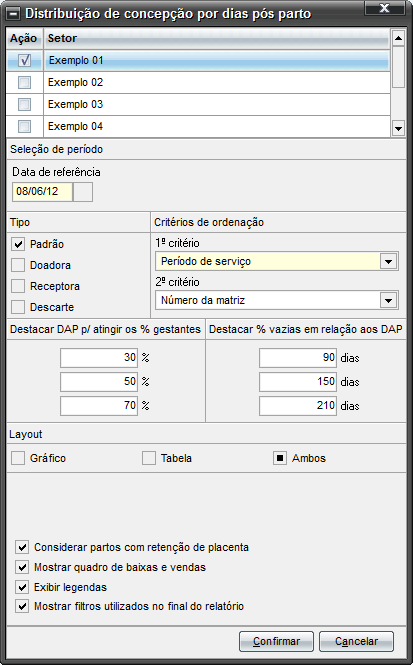This screenshot has height=665, width=413.
Task: Open the calendar picker beside the reference date
Action: coord(83,192)
